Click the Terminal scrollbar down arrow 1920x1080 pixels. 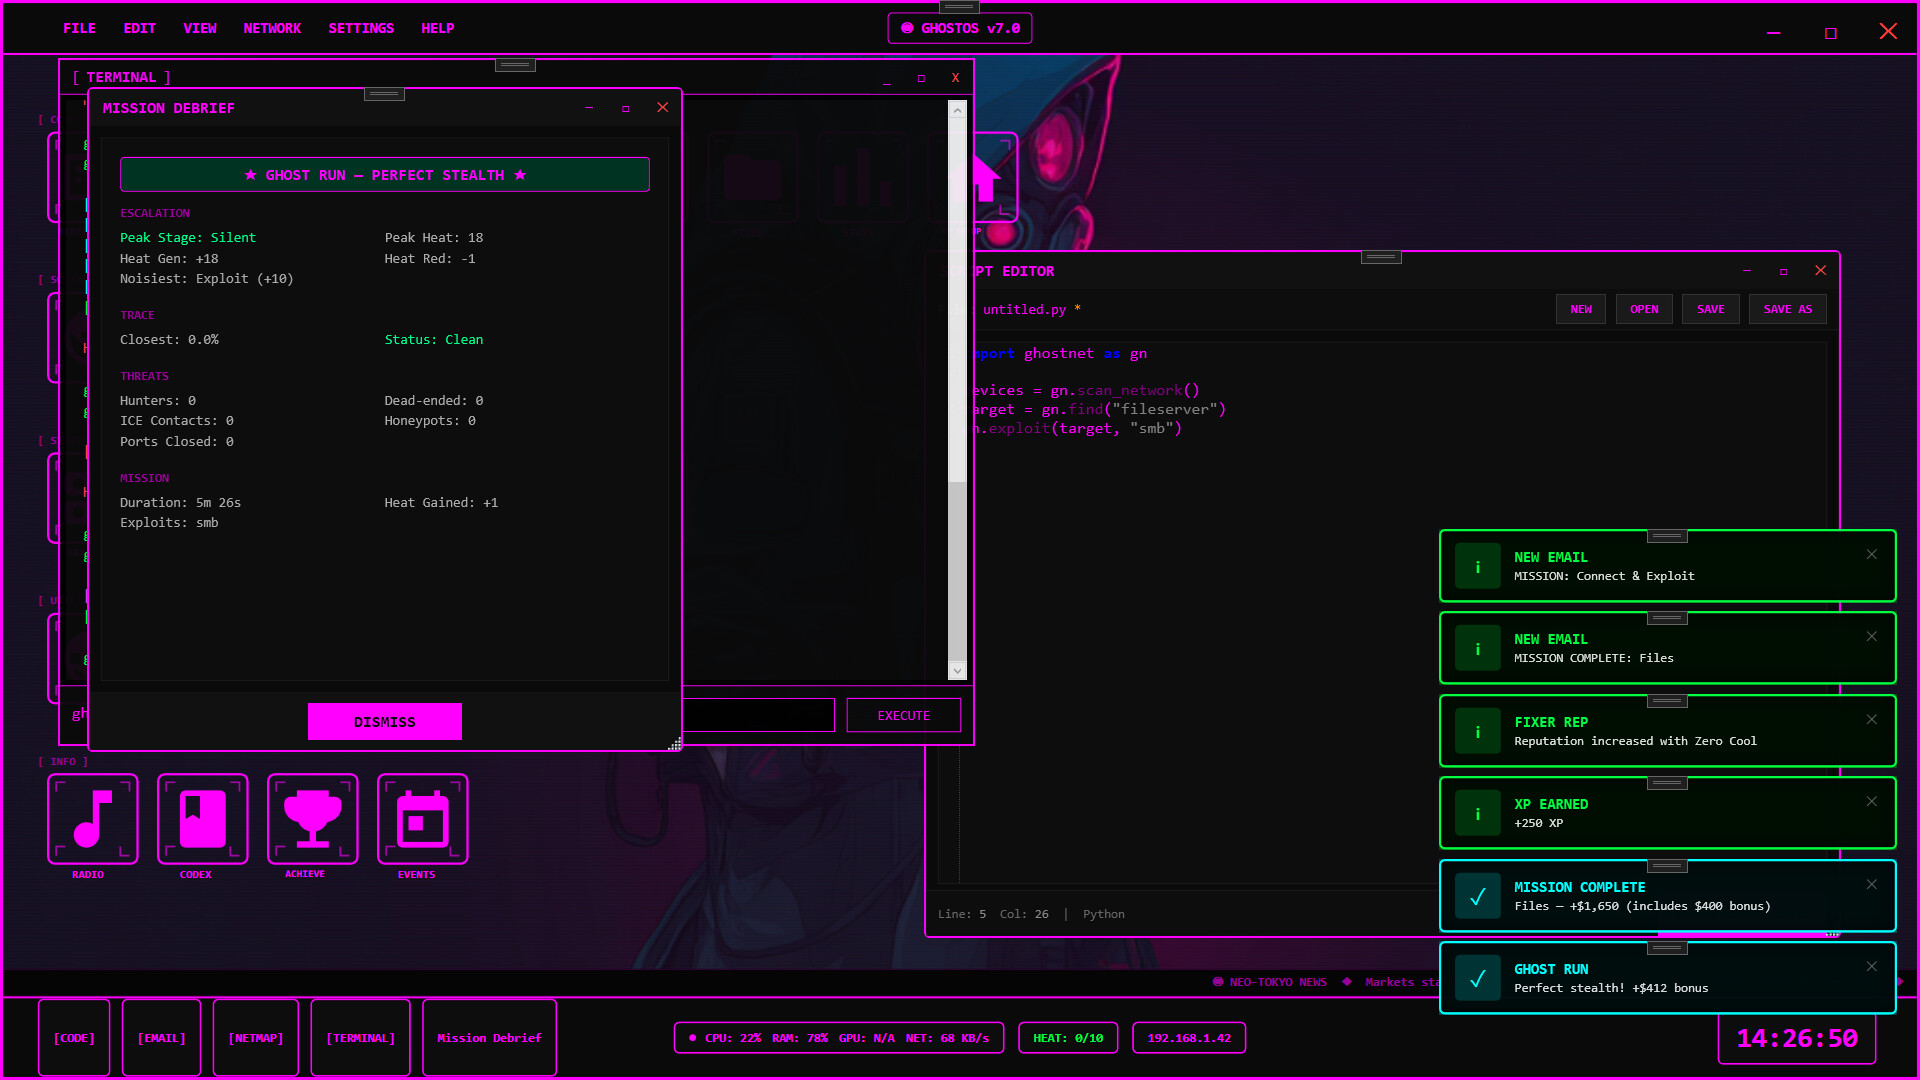coord(957,671)
